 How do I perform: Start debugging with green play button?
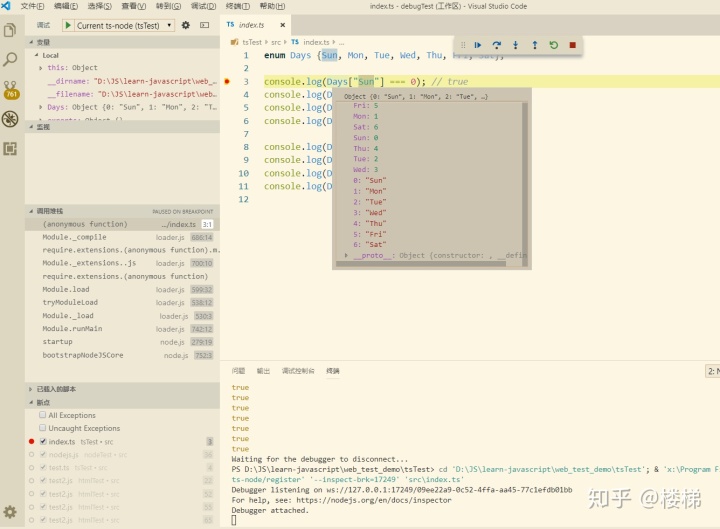(x=68, y=25)
